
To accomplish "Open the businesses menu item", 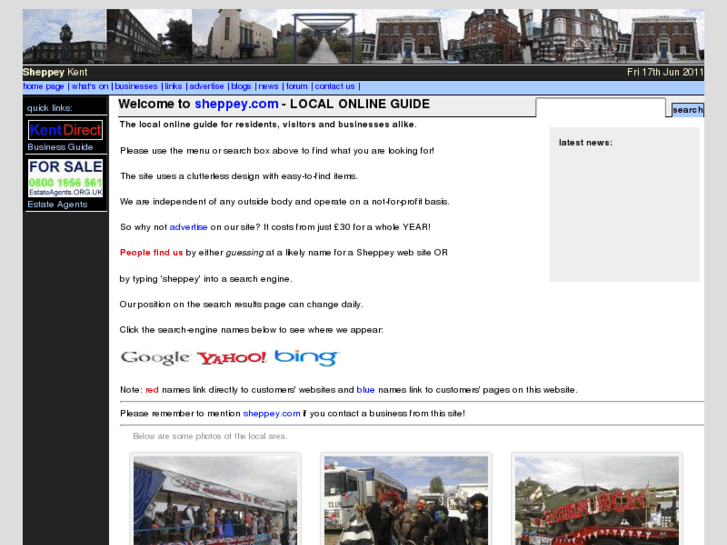I will [136, 86].
